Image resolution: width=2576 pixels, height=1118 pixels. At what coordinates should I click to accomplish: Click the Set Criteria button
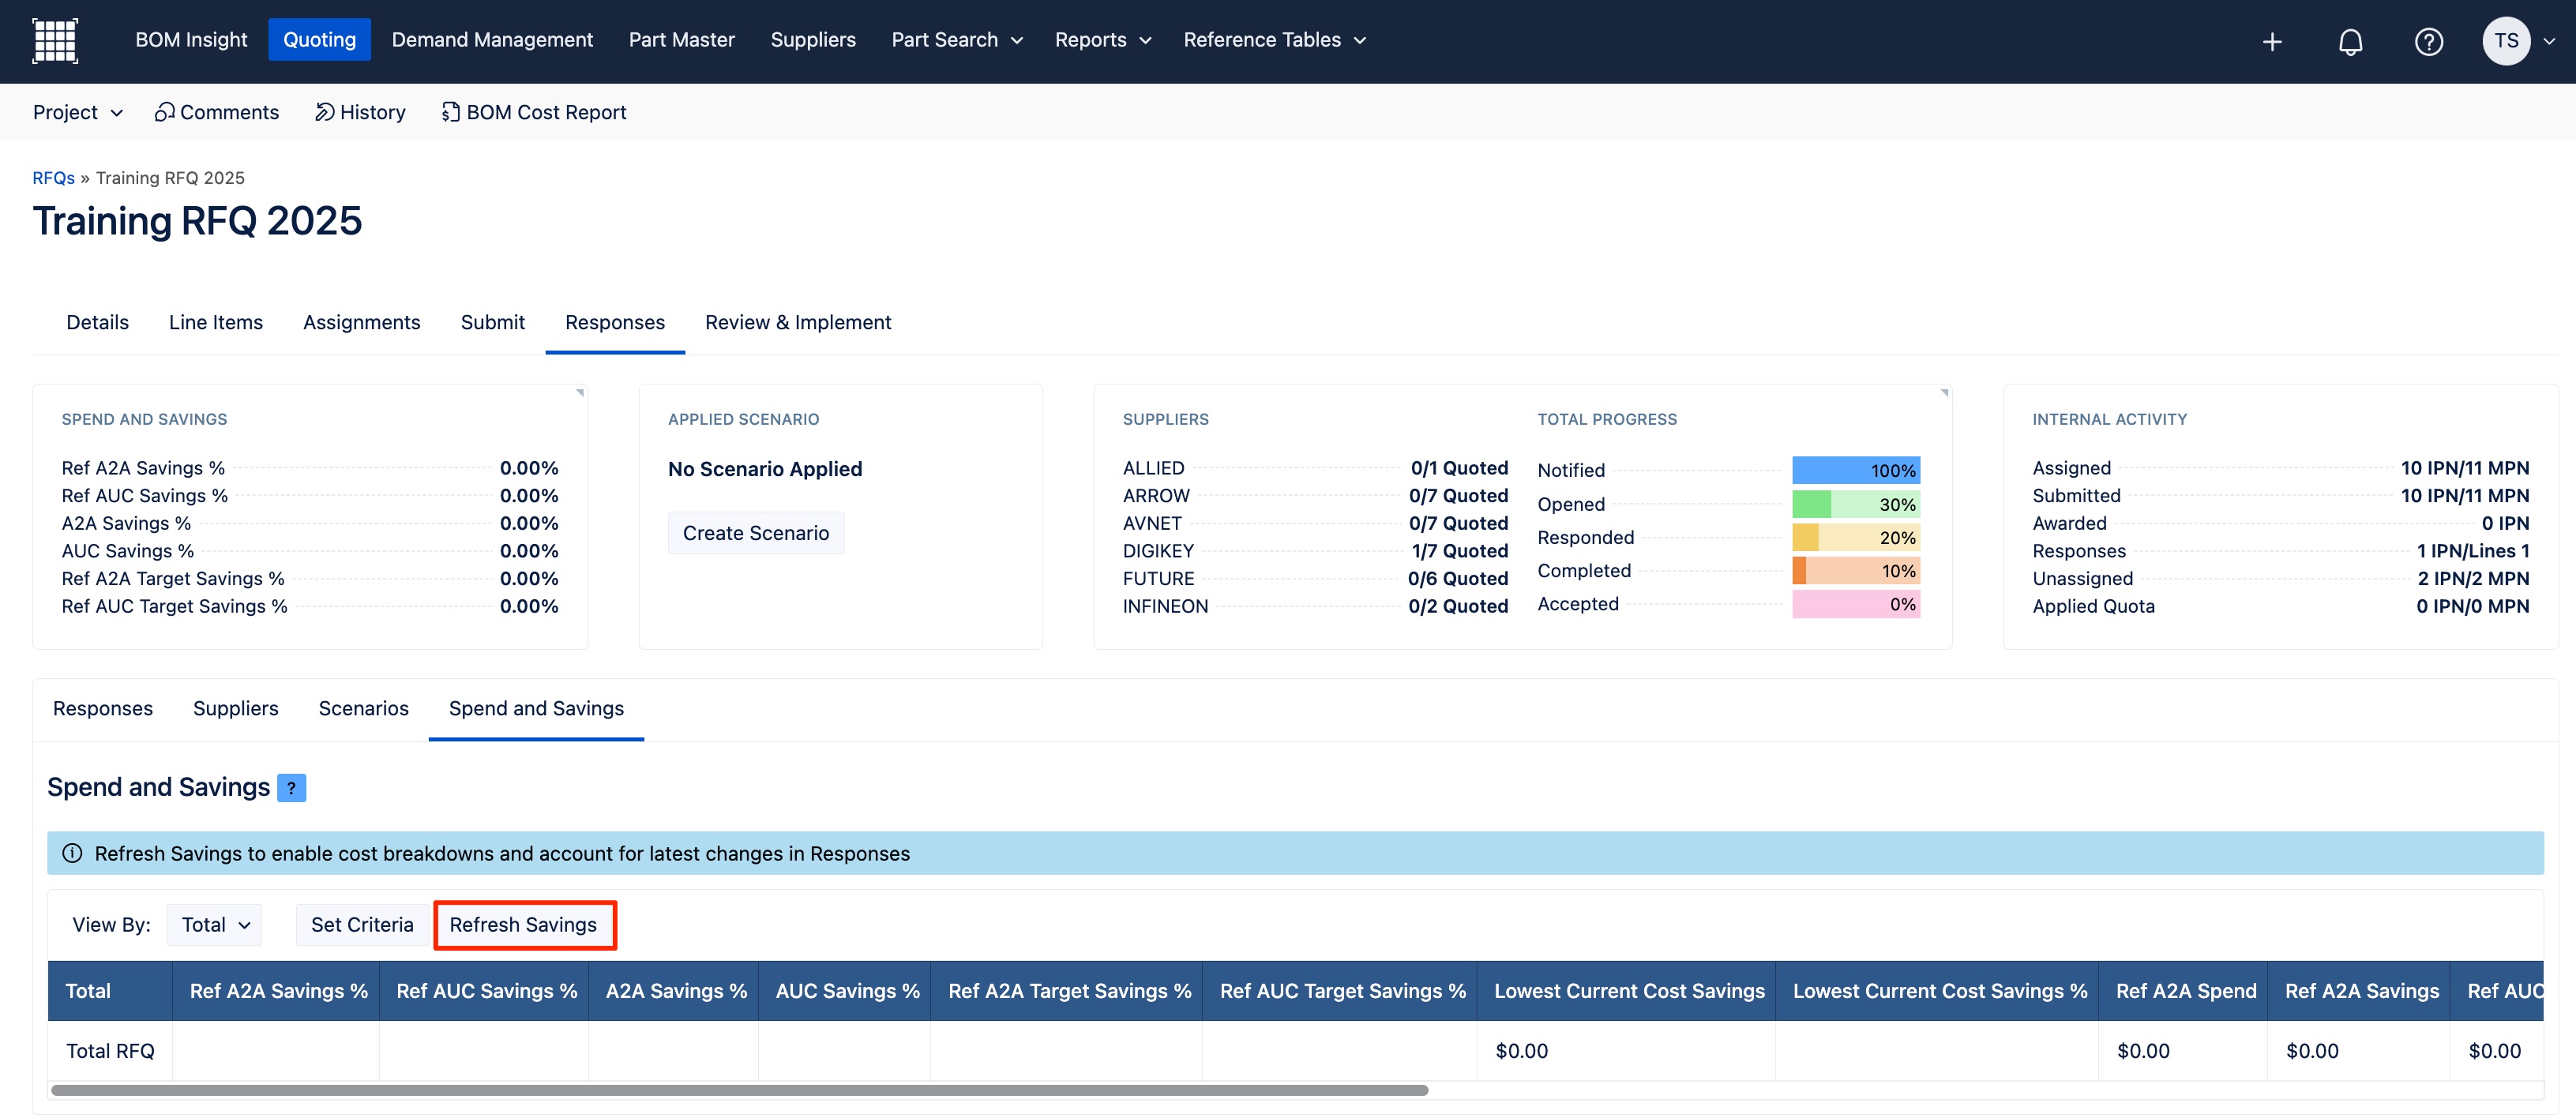pos(362,925)
